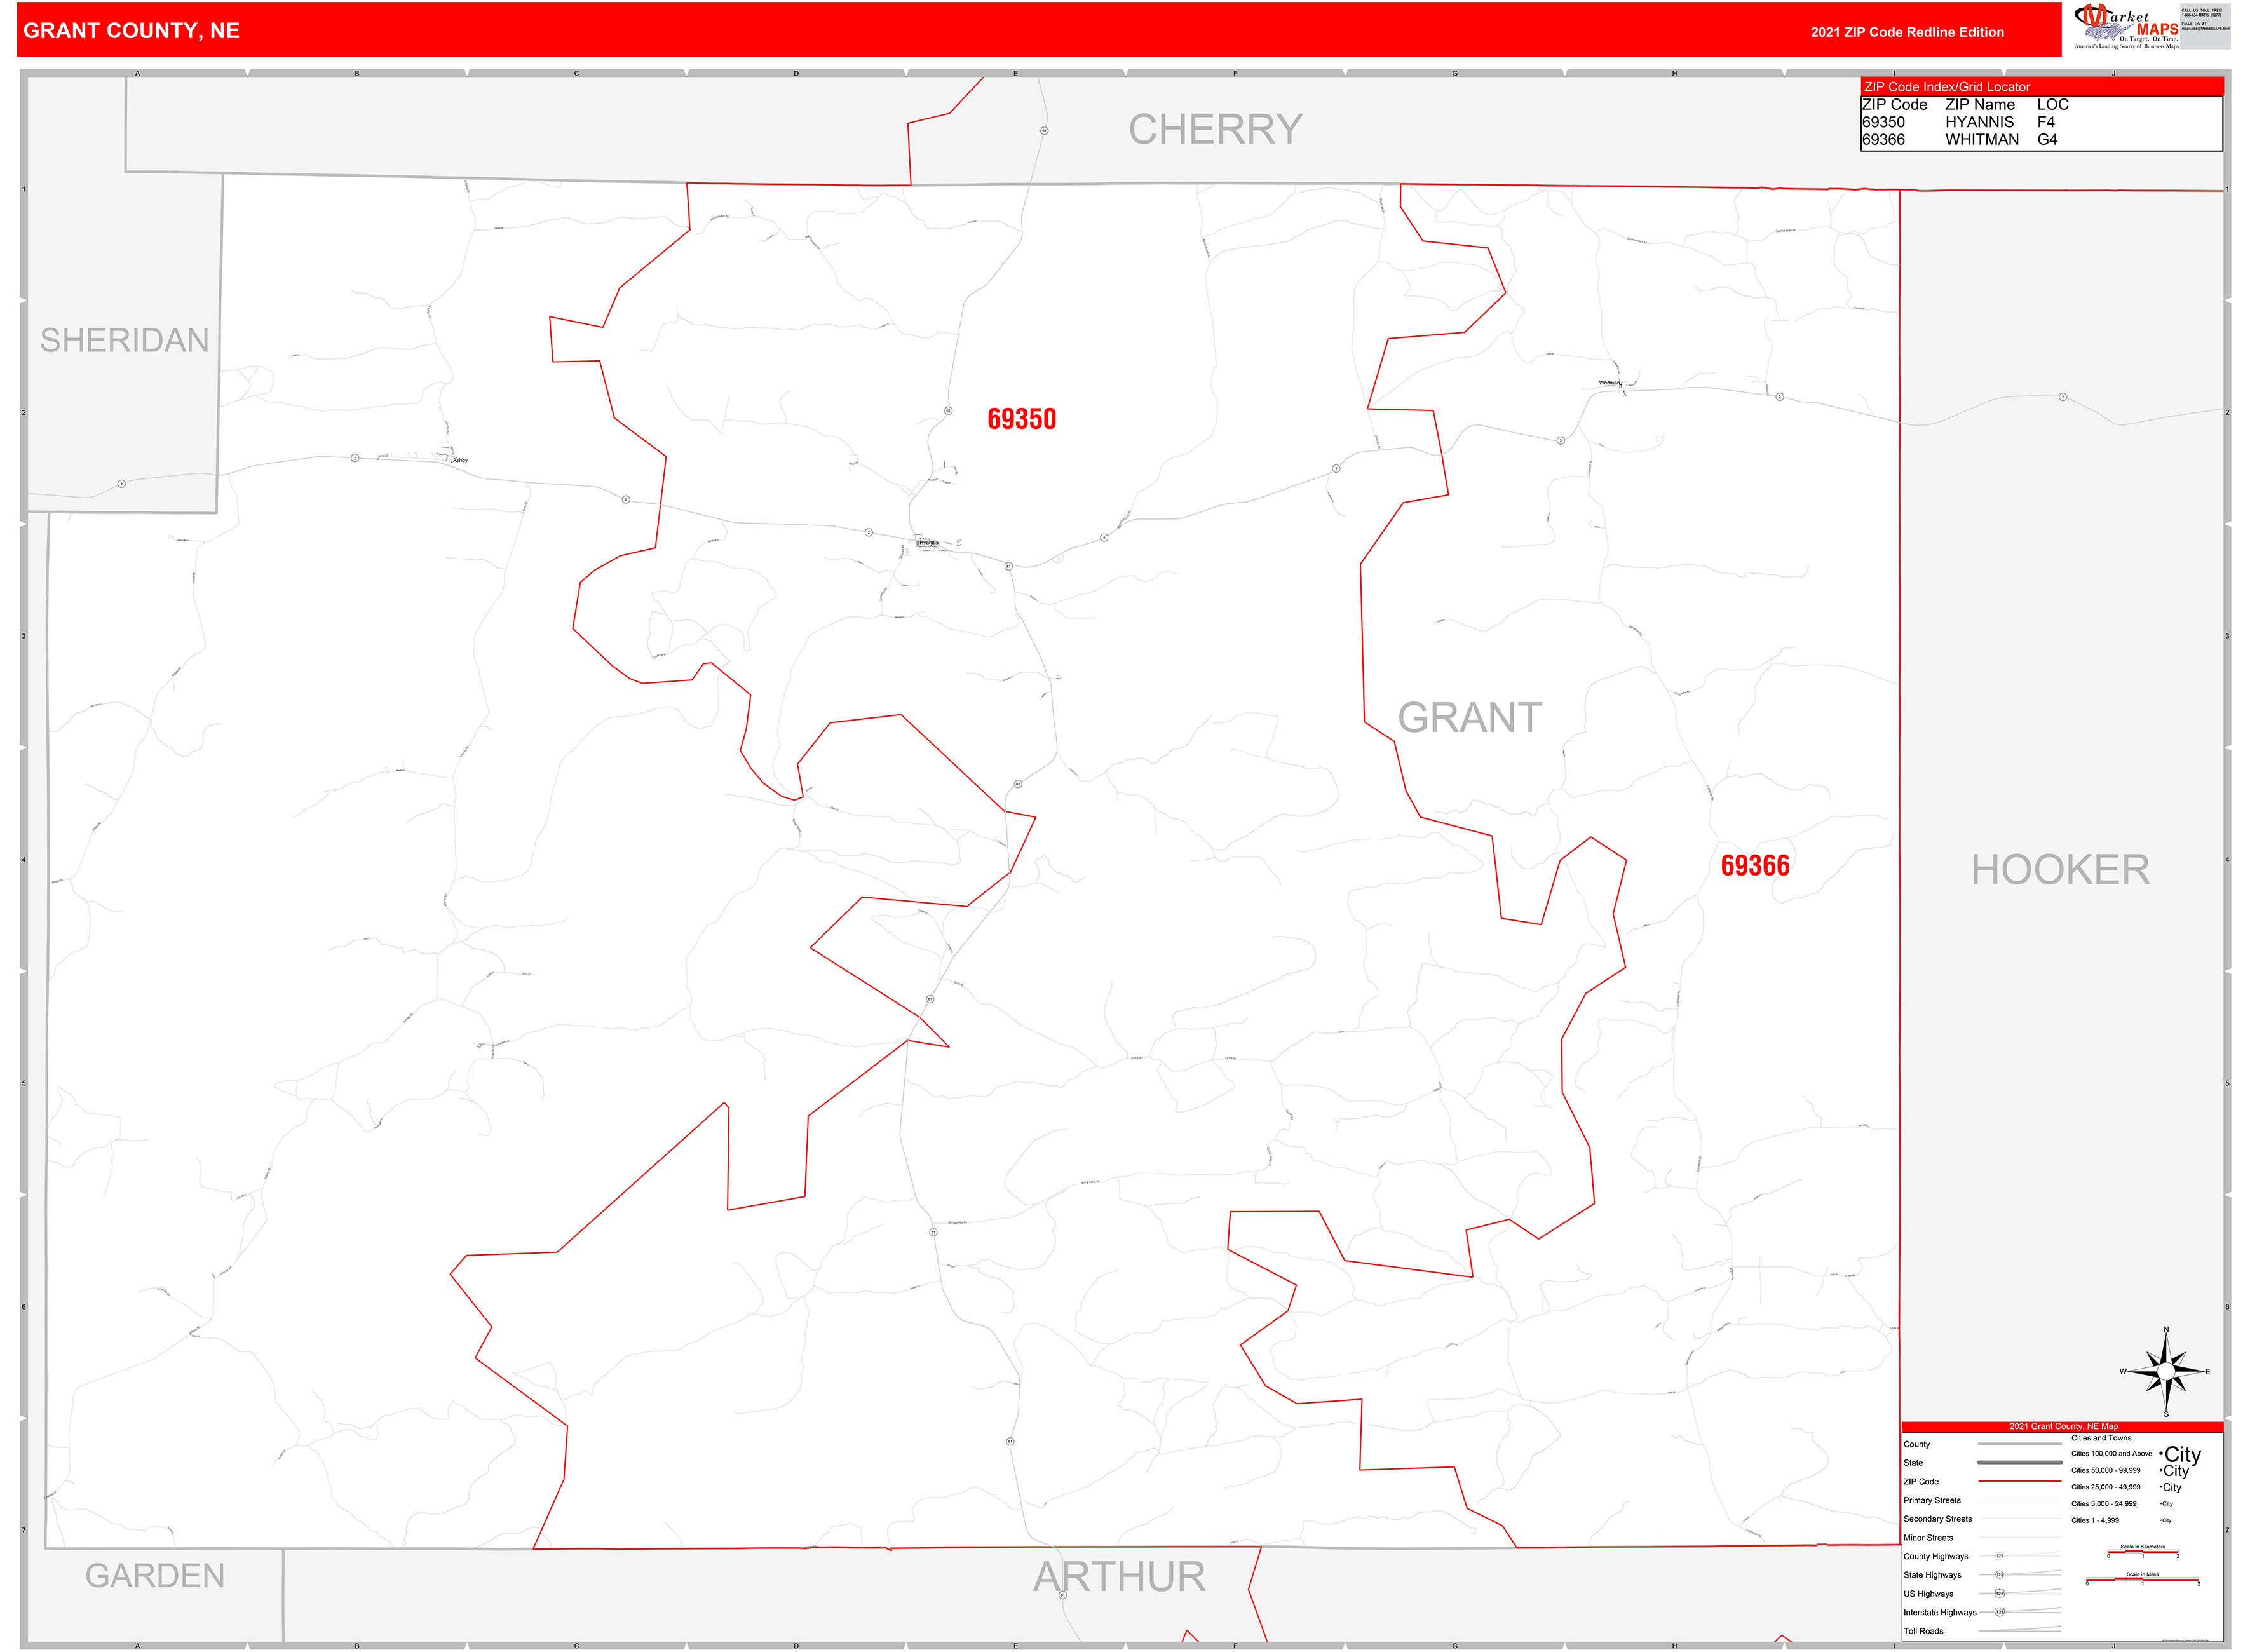Click the US Highways shield icon in legend
This screenshot has height=1652, width=2250.
pos(2000,1594)
